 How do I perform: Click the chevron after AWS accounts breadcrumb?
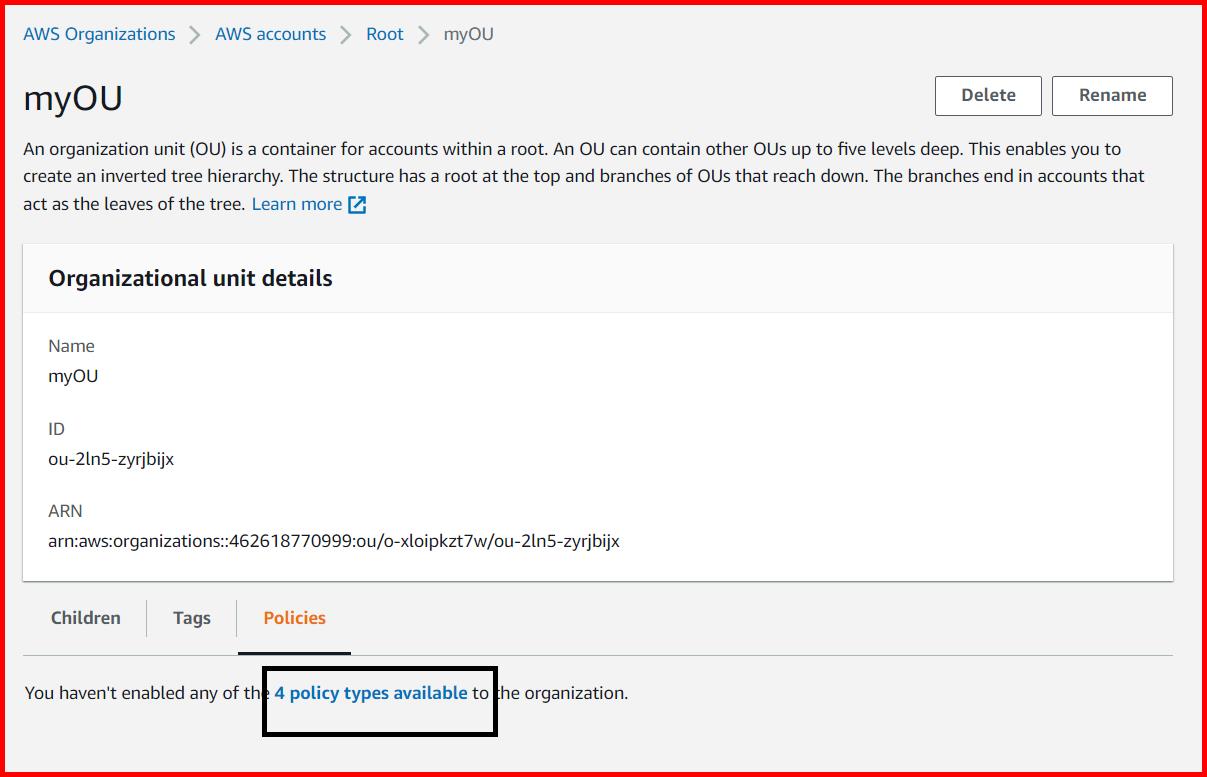346,35
